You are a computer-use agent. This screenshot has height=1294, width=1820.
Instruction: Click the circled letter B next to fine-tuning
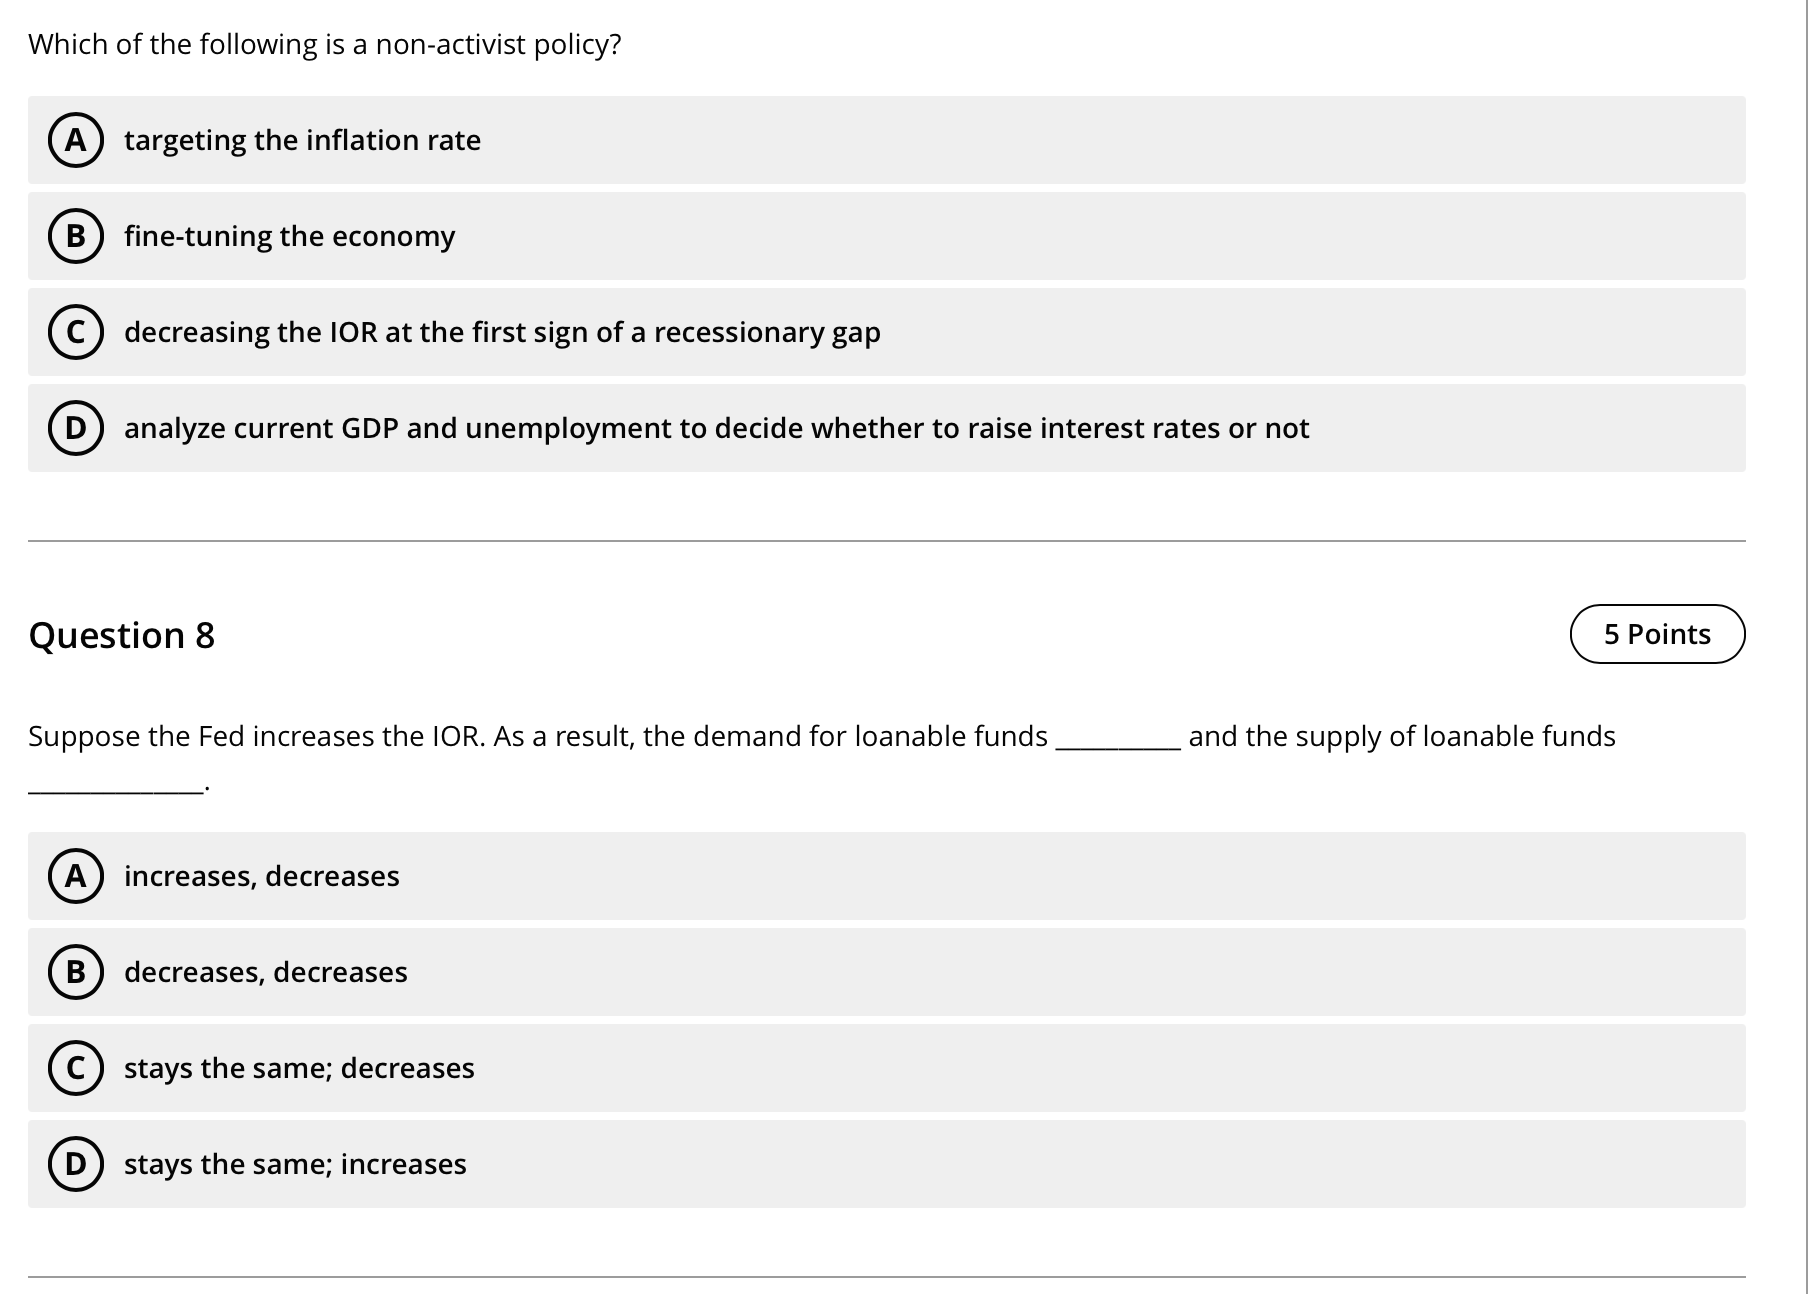pos(76,236)
